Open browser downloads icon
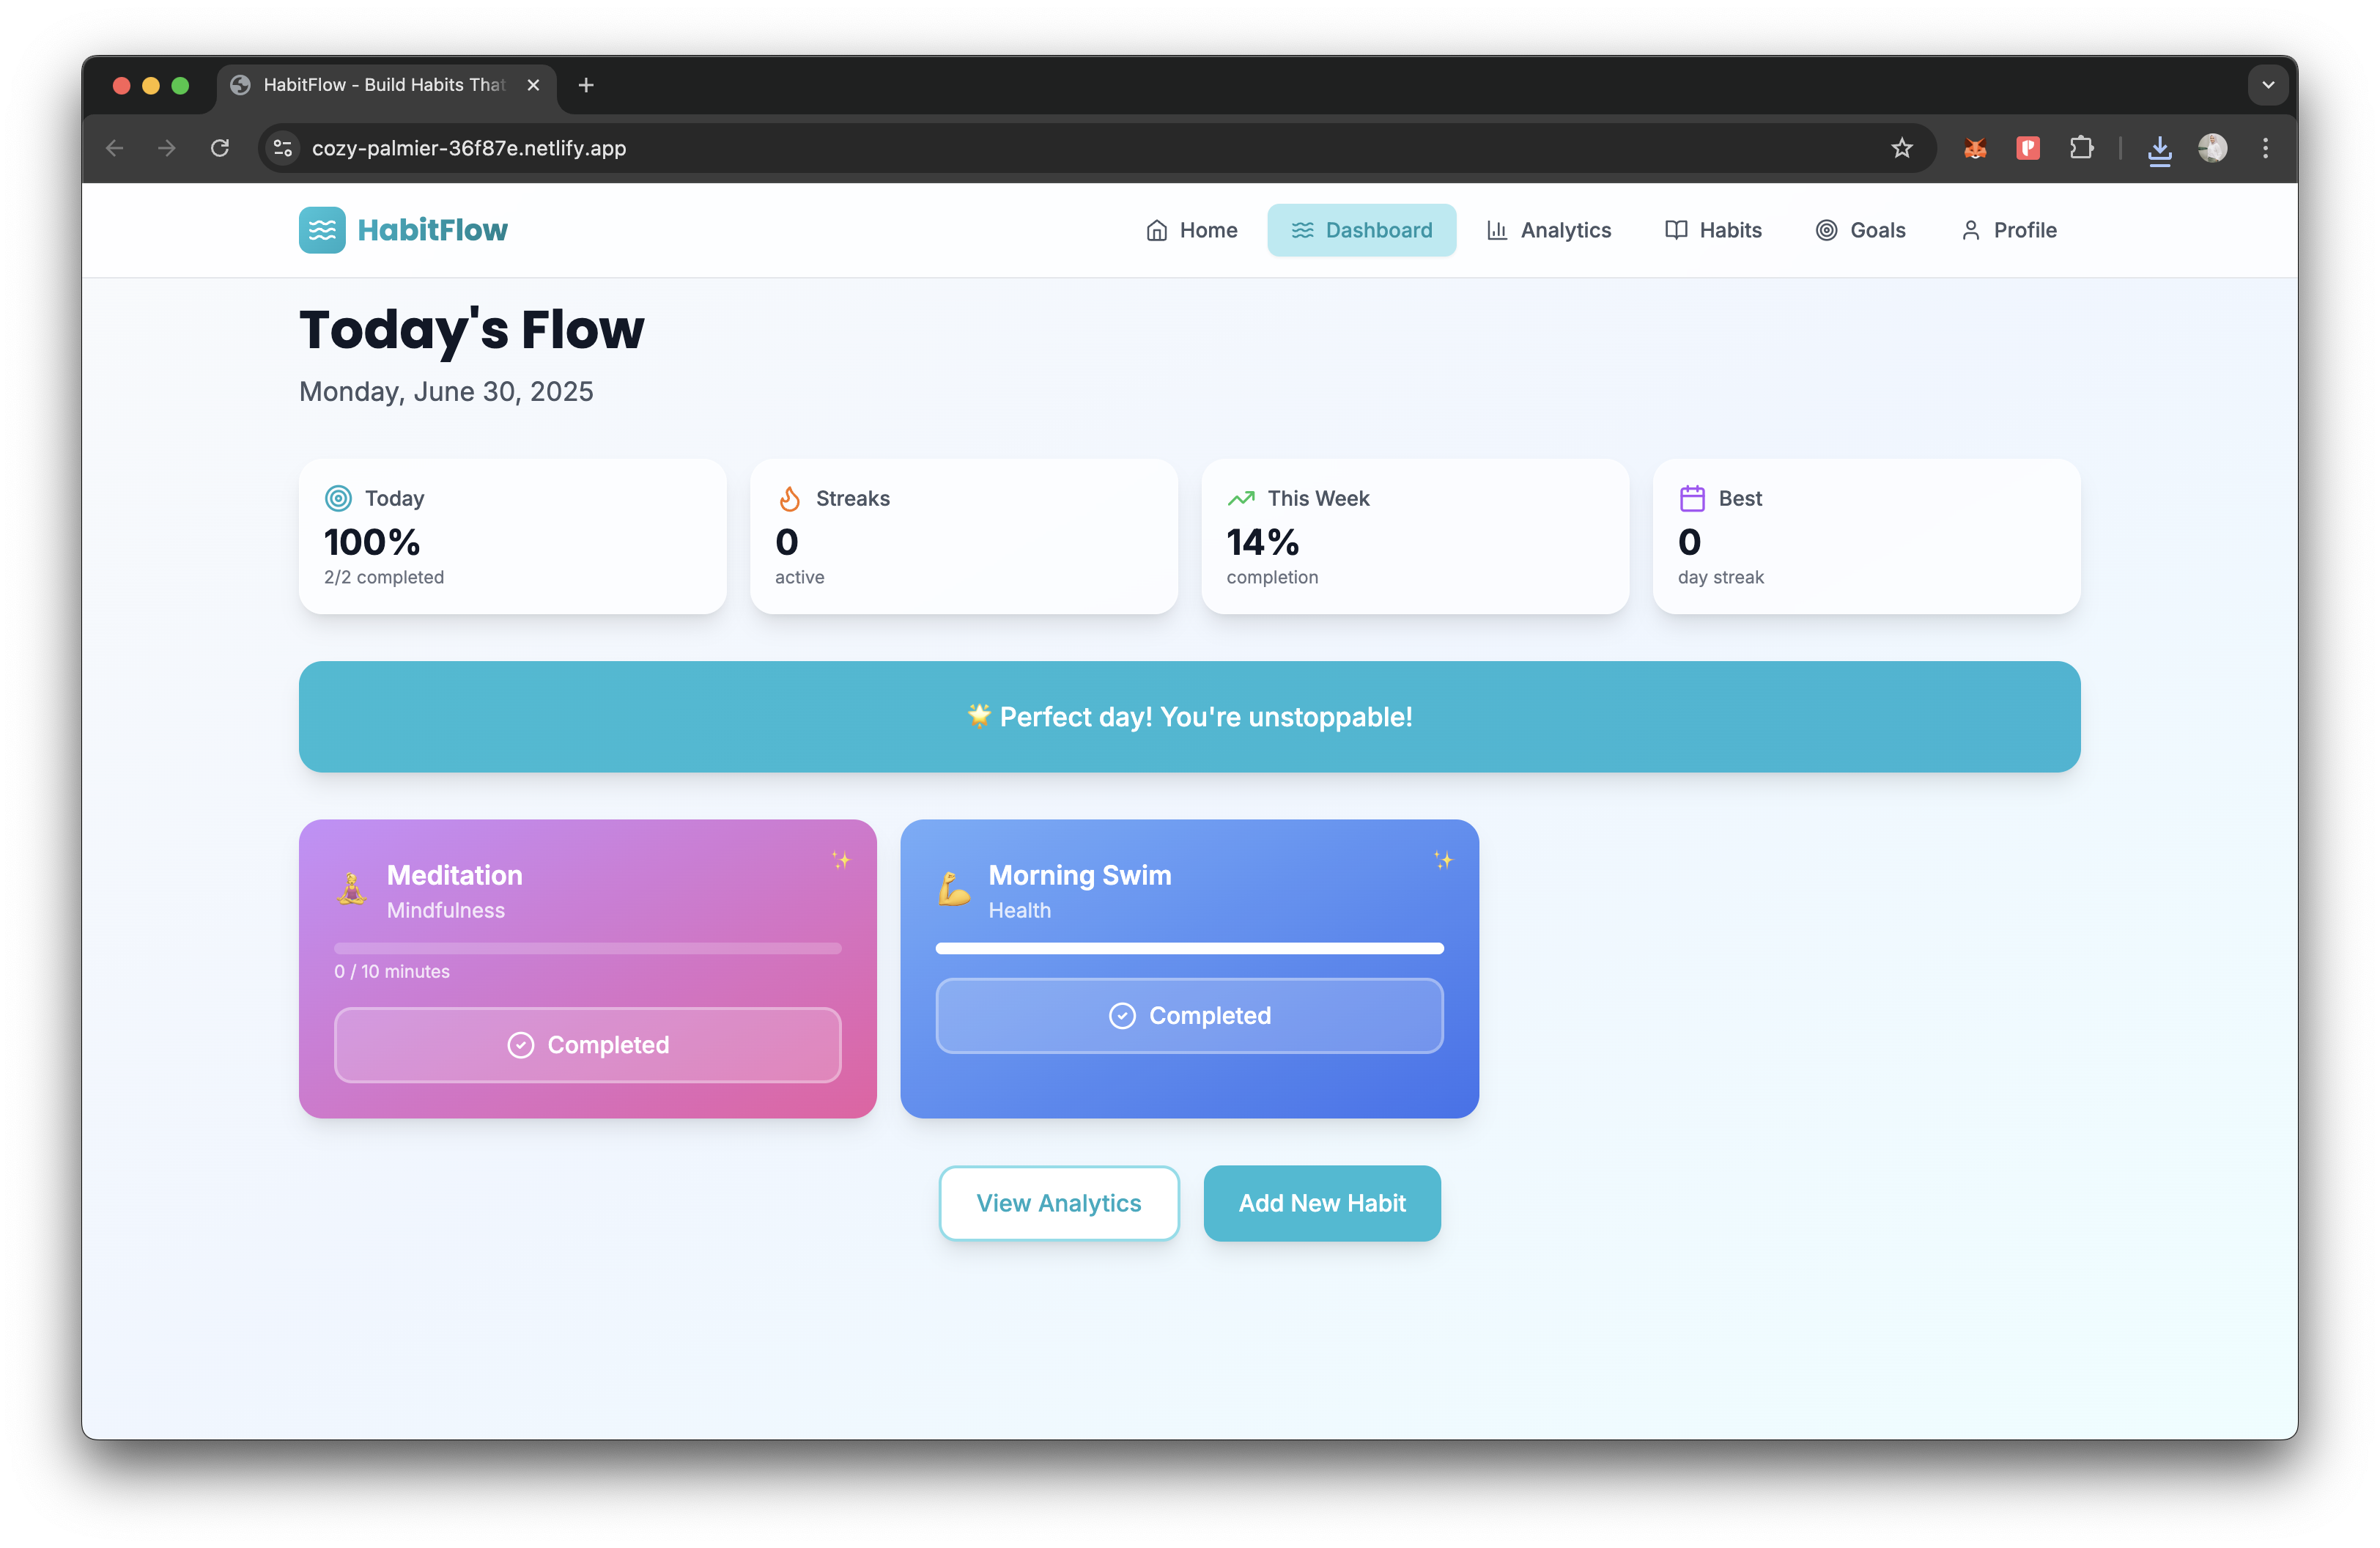This screenshot has width=2380, height=1548. pos(2159,149)
